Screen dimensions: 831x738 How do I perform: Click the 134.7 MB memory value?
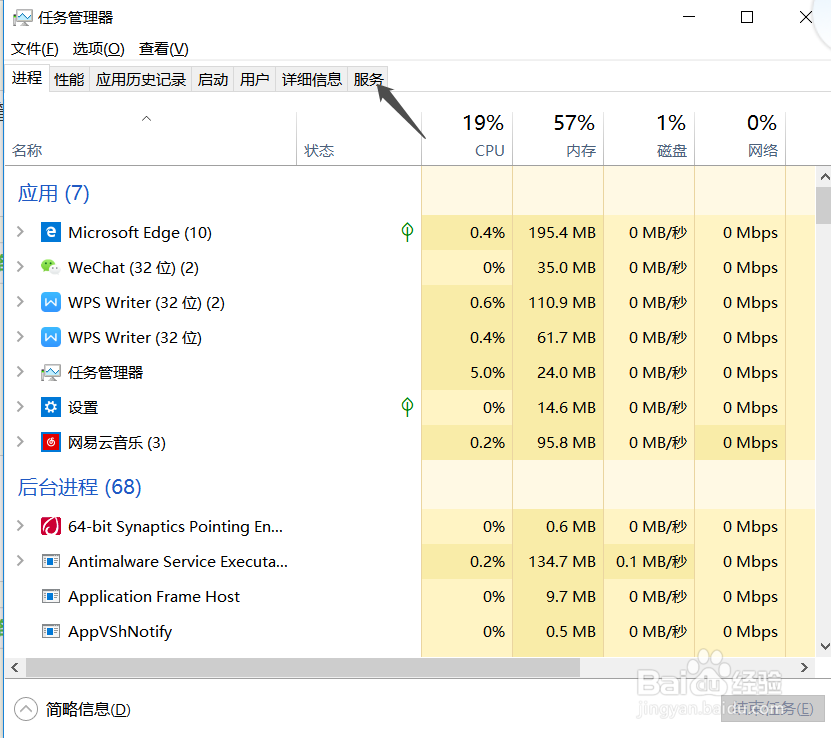click(562, 562)
